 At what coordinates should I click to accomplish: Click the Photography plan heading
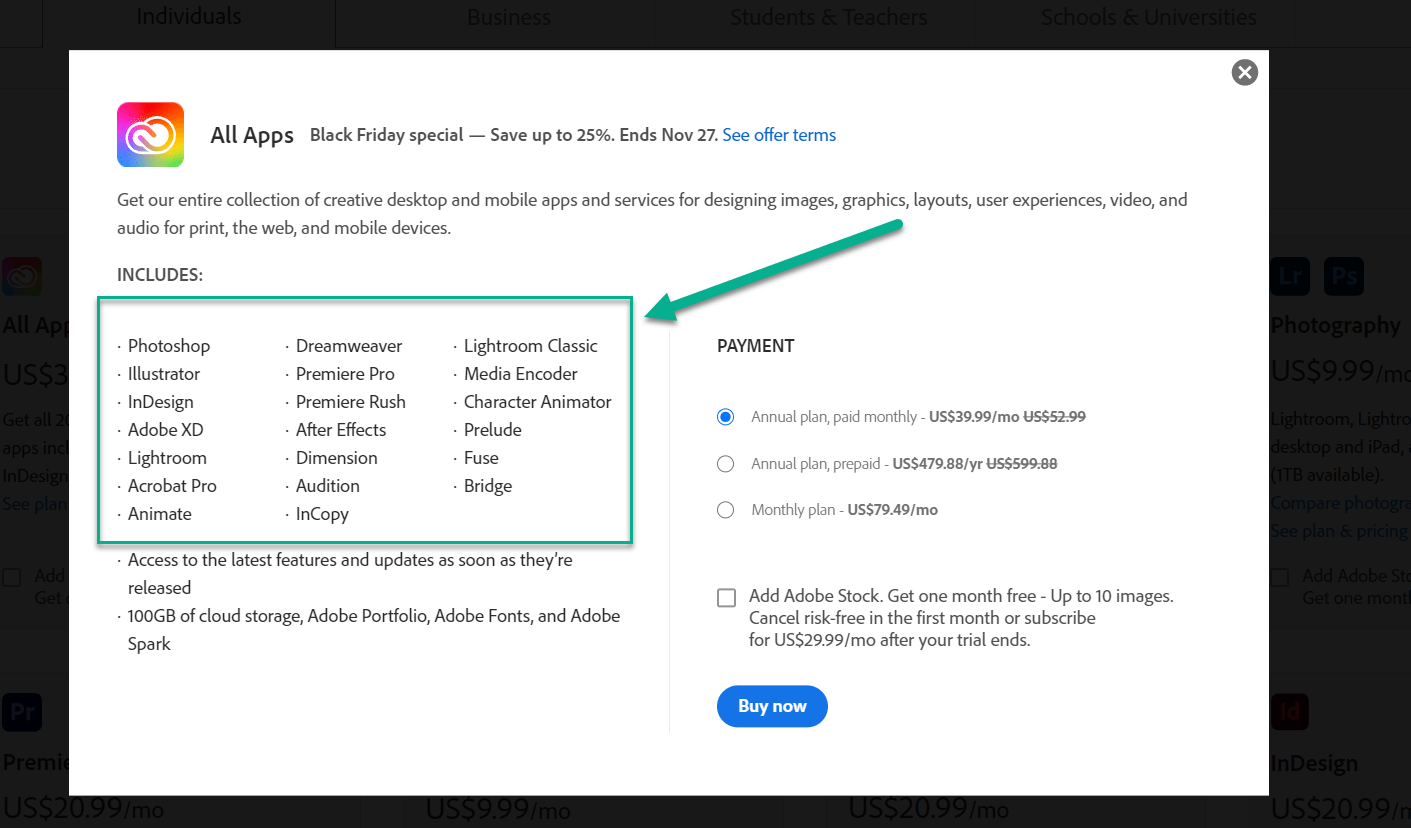[x=1335, y=326]
